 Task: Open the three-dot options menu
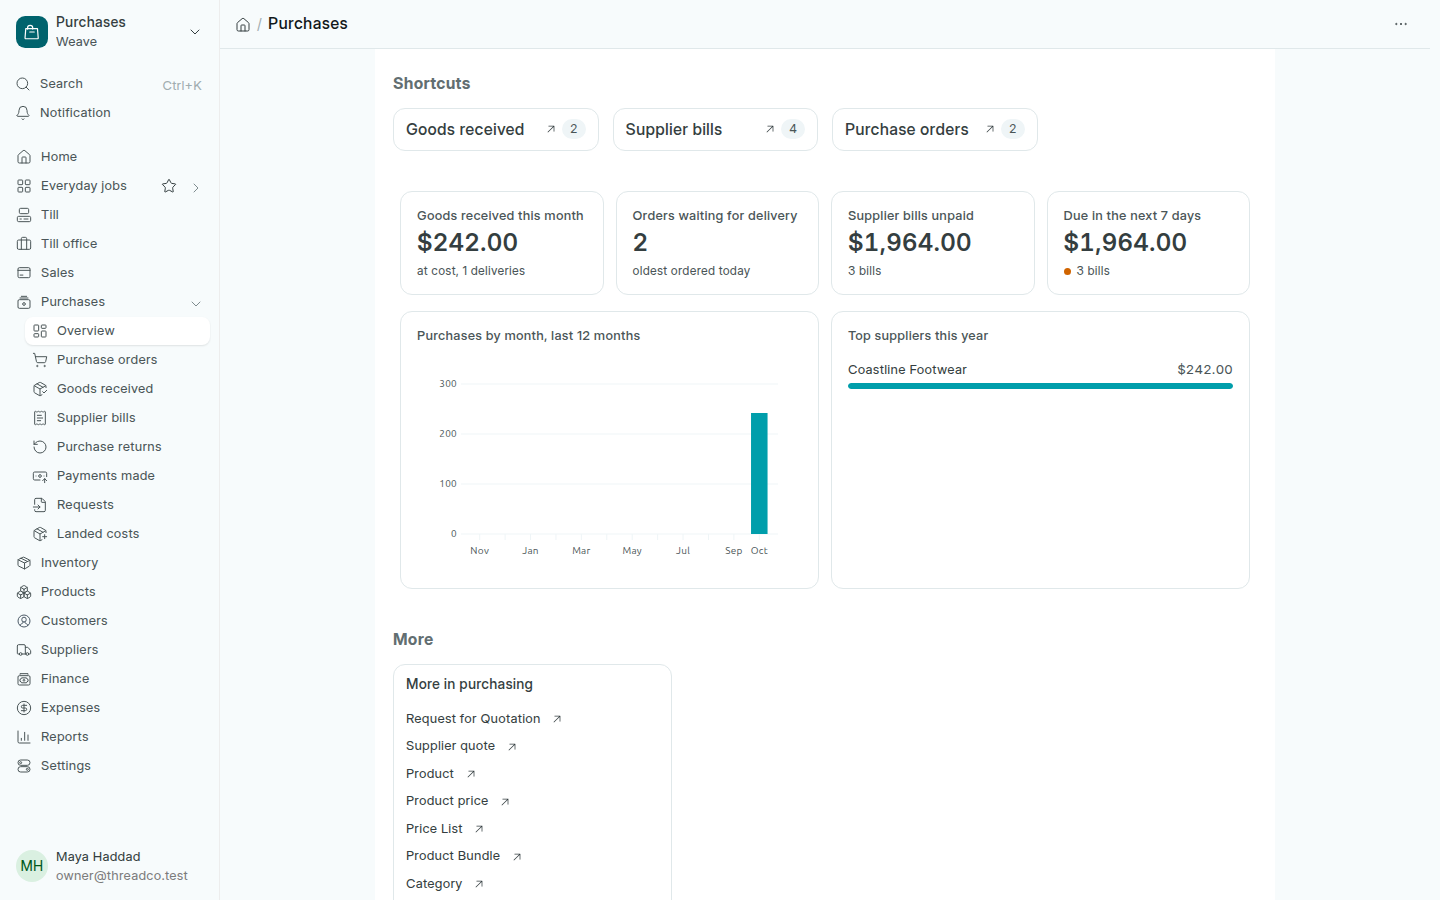tap(1401, 24)
